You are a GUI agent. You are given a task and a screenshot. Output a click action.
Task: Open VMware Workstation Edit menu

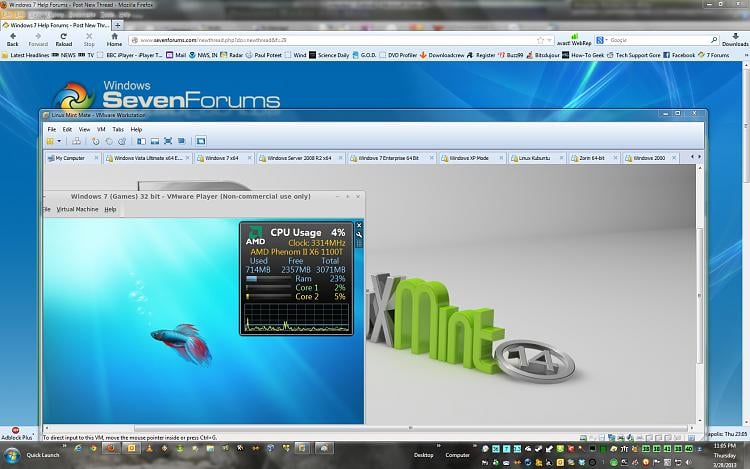(x=67, y=129)
